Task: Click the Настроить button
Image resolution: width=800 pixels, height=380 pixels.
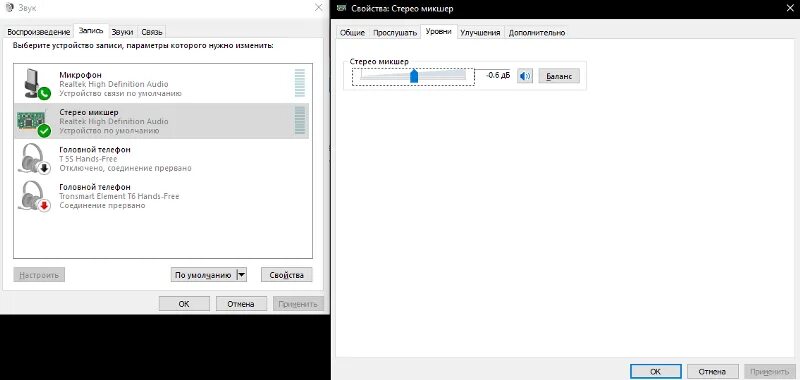Action: point(39,275)
